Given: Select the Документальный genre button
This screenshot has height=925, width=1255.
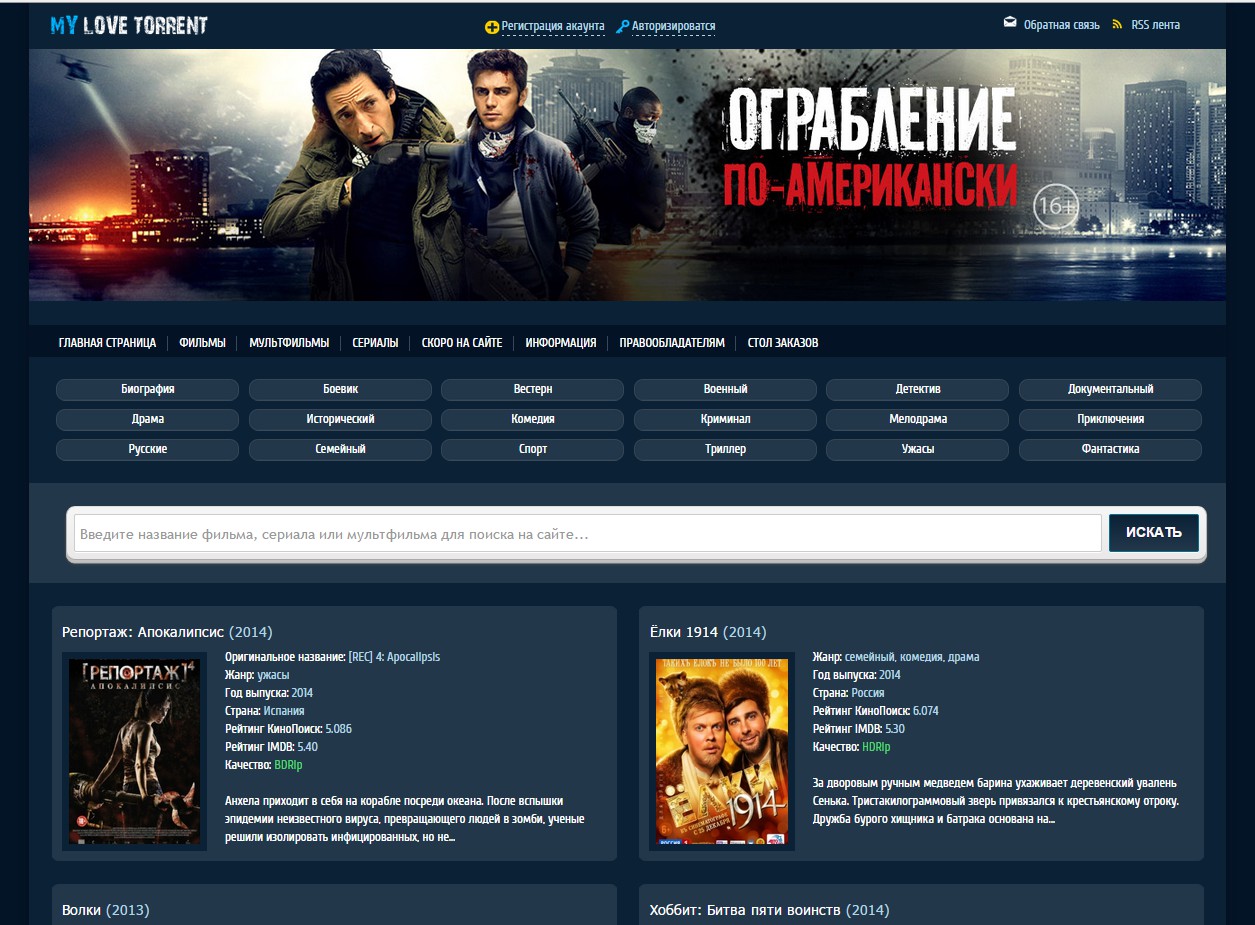Looking at the screenshot, I should pos(1110,389).
